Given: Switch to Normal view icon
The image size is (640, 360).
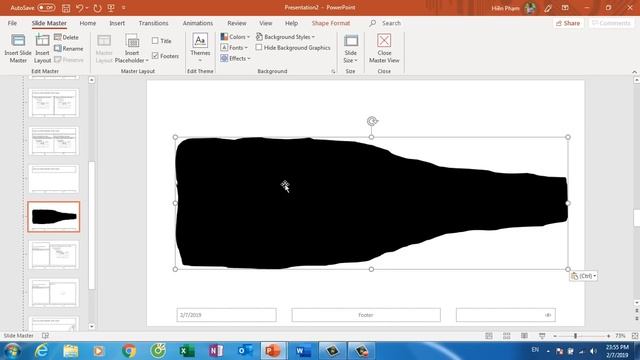Looking at the screenshot, I should click(489, 336).
